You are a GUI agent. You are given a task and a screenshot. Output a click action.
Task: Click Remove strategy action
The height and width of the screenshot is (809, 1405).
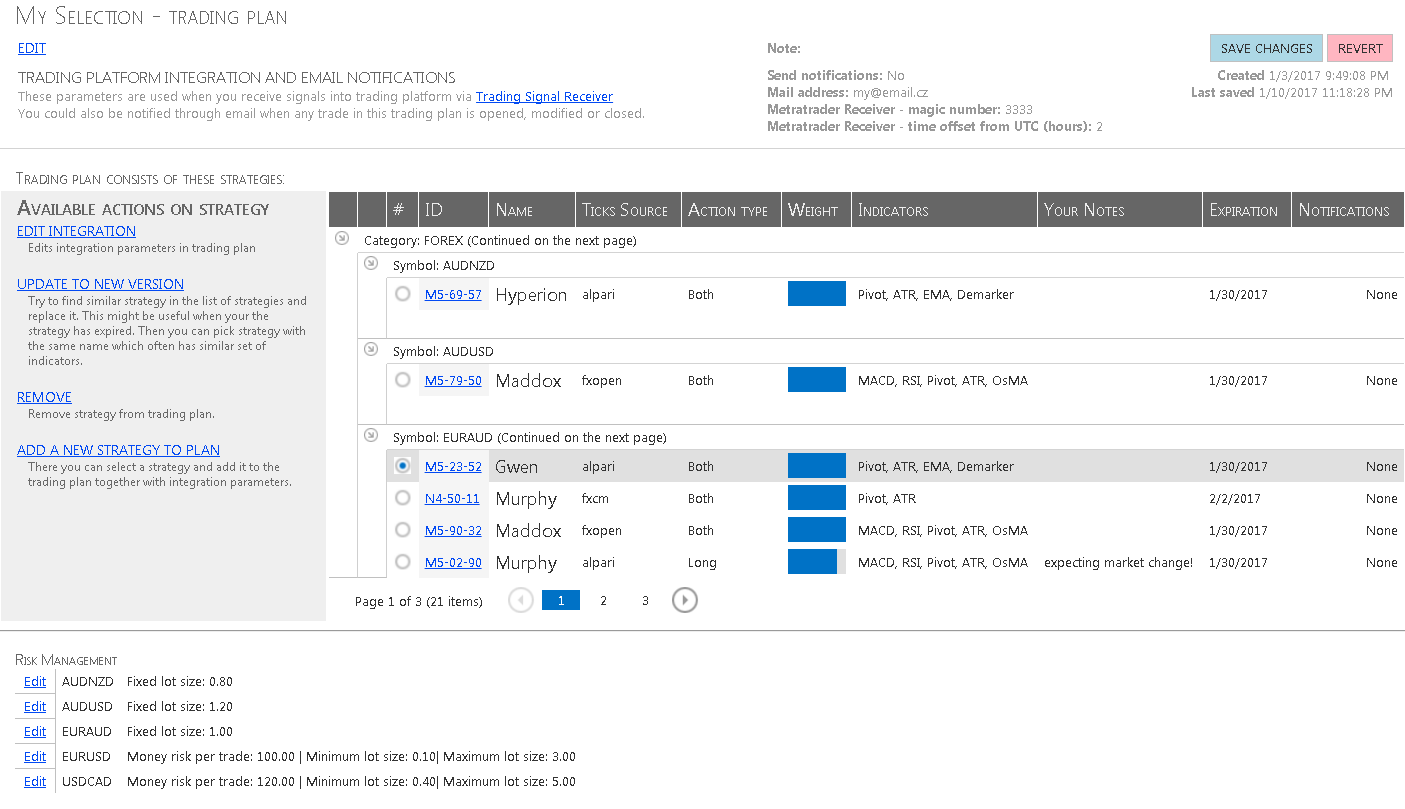pyautogui.click(x=44, y=397)
